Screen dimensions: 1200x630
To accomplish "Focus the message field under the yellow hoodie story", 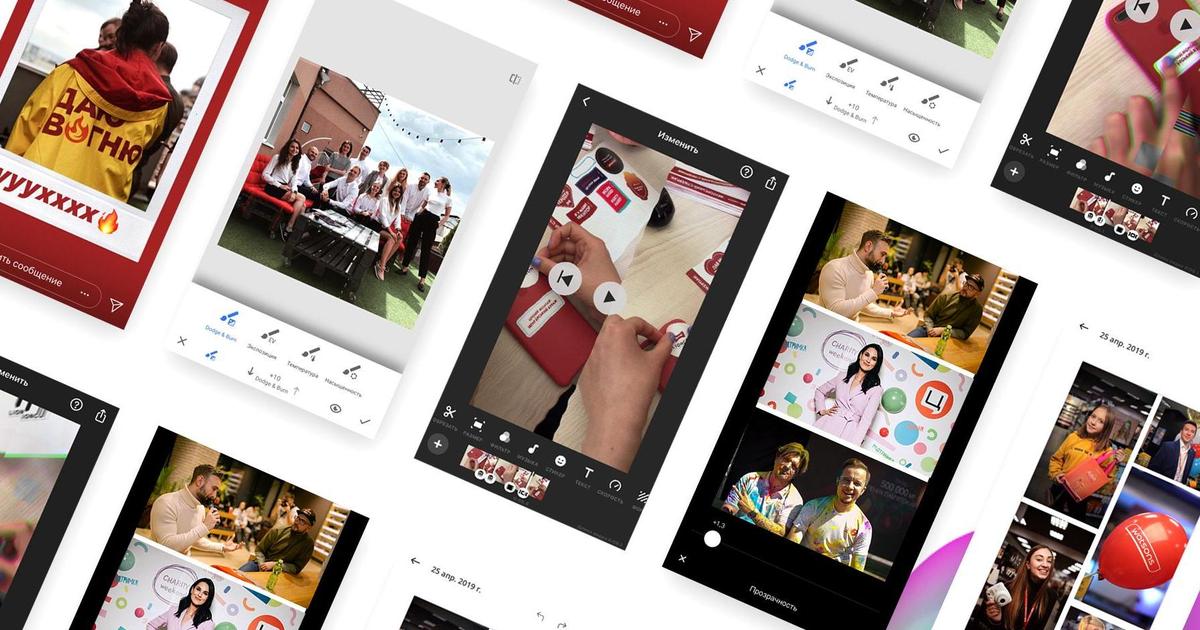I will click(x=40, y=276).
